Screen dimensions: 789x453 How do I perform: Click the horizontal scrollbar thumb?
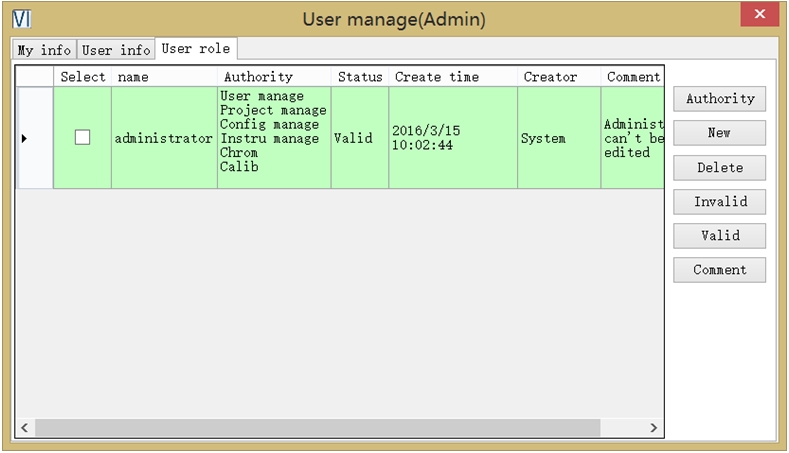318,428
